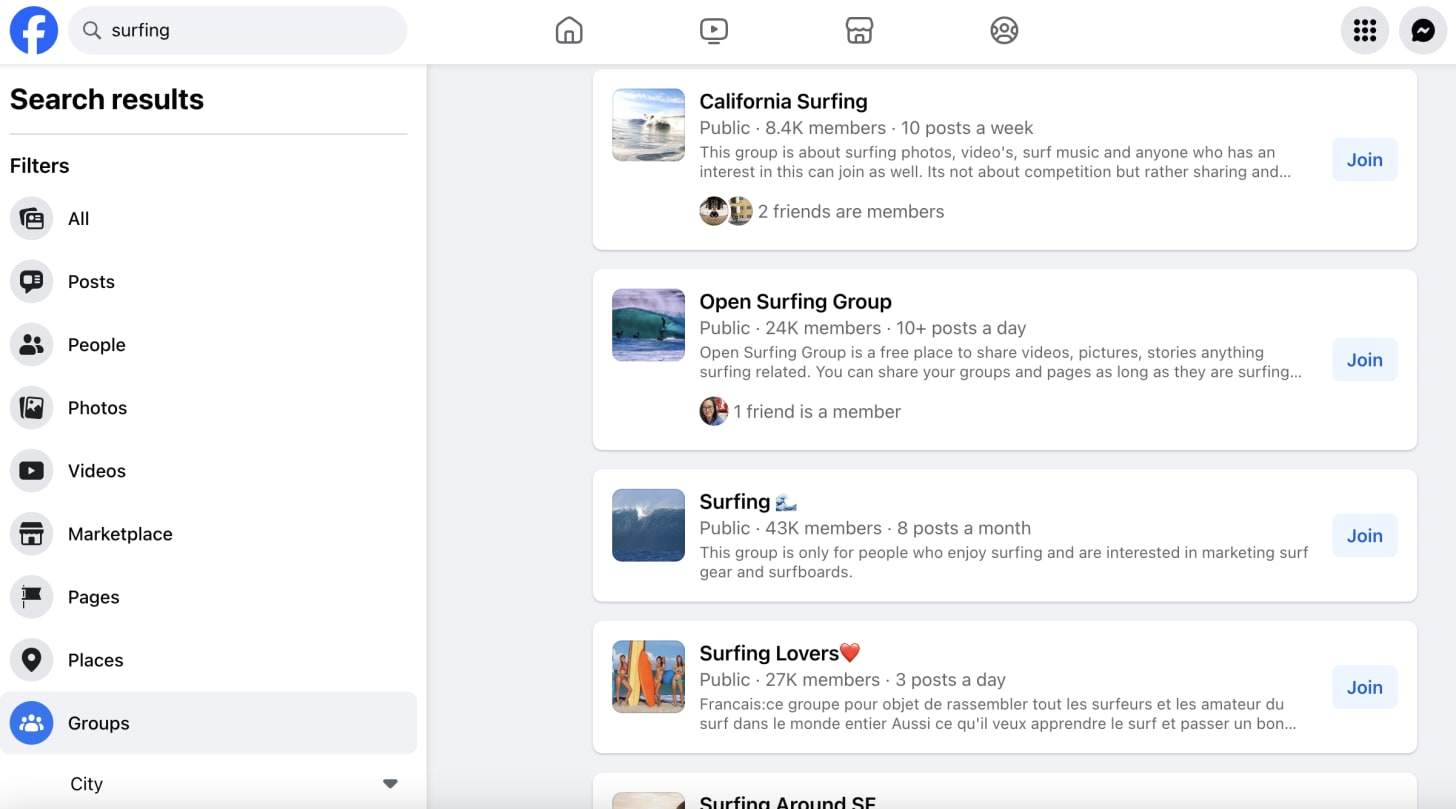
Task: Choose the People filter label
Action: click(x=97, y=345)
